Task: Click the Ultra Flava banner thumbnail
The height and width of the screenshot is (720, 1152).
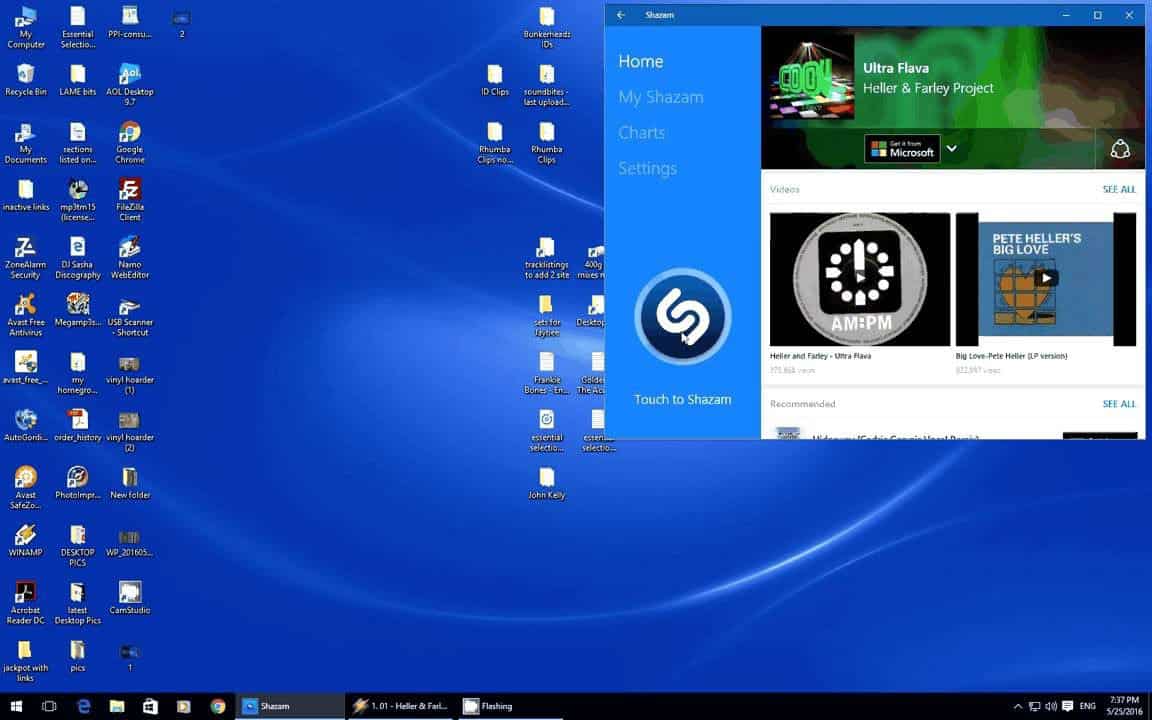Action: (810, 77)
